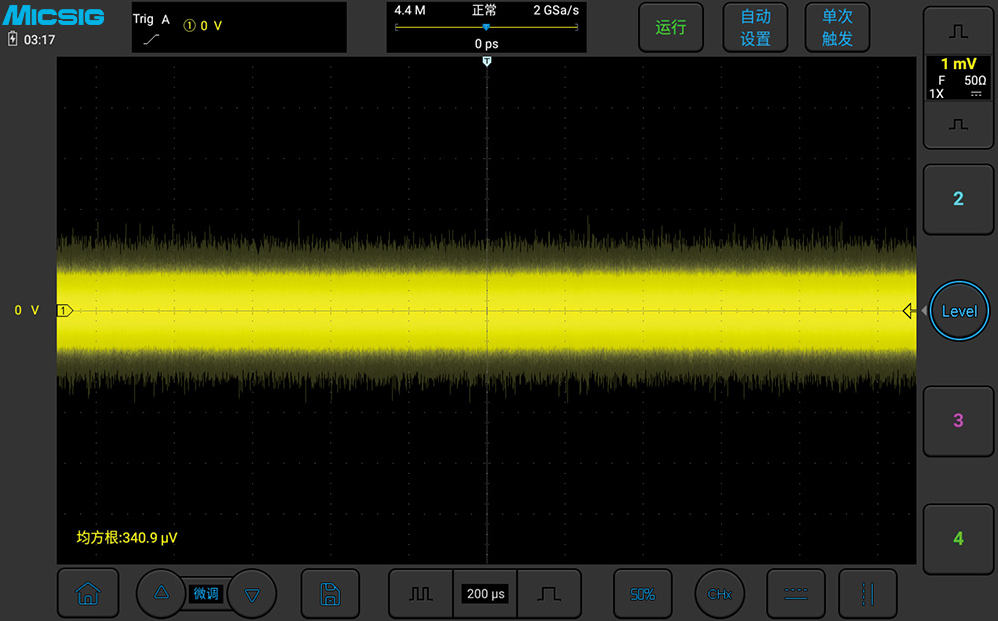This screenshot has height=621, width=998.
Task: Tap the down triangle fine-tune button
Action: pos(252,594)
